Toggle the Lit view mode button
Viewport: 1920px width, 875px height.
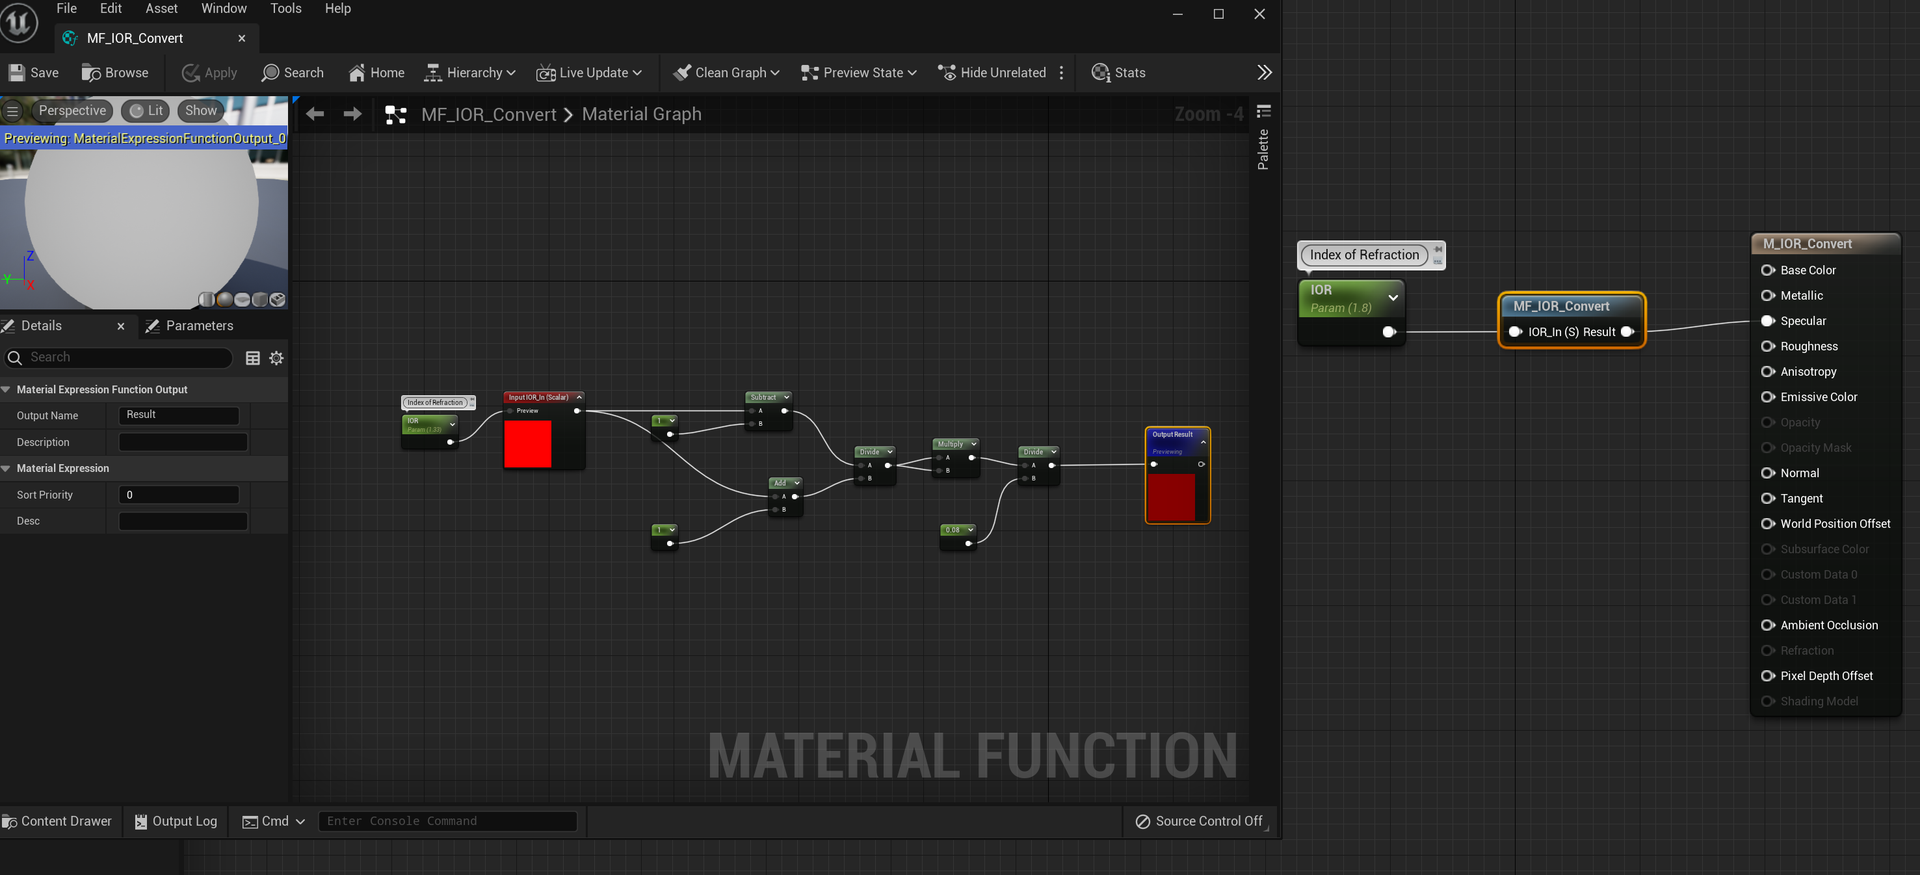[146, 111]
